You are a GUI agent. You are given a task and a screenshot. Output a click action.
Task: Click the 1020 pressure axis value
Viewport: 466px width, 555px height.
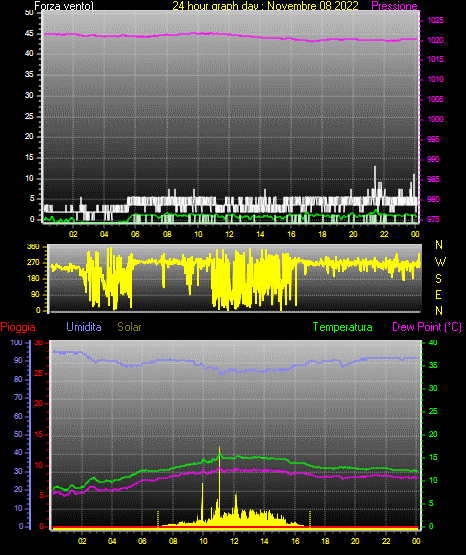click(x=435, y=40)
